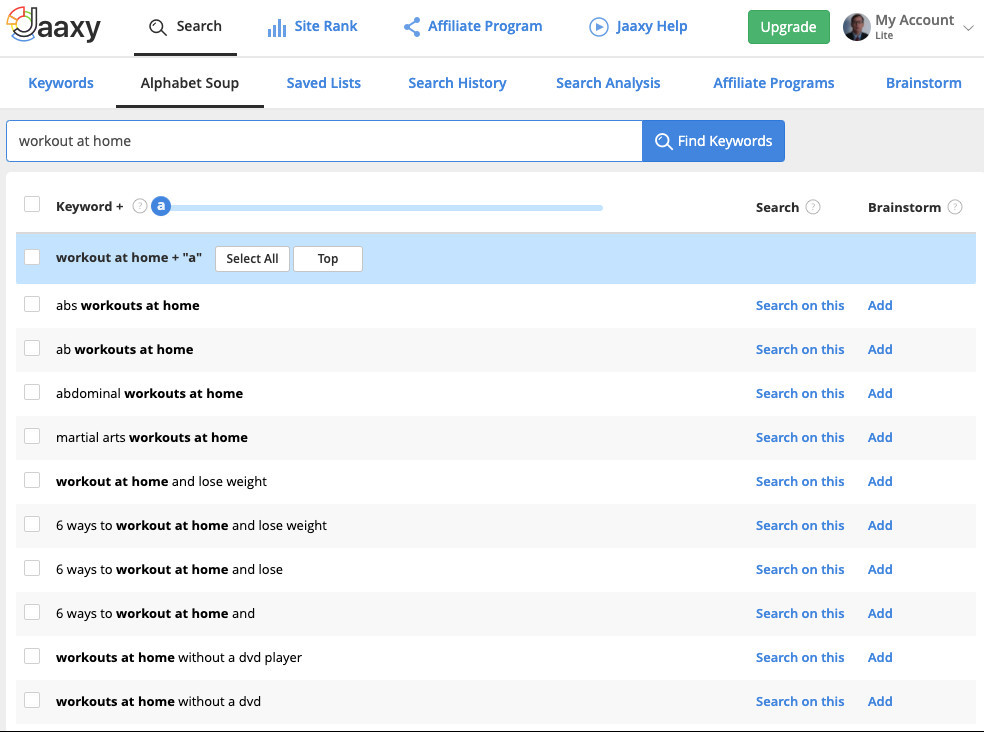Check '6 ways to workout at home and lose' checkbox
984x732 pixels.
tap(32, 568)
